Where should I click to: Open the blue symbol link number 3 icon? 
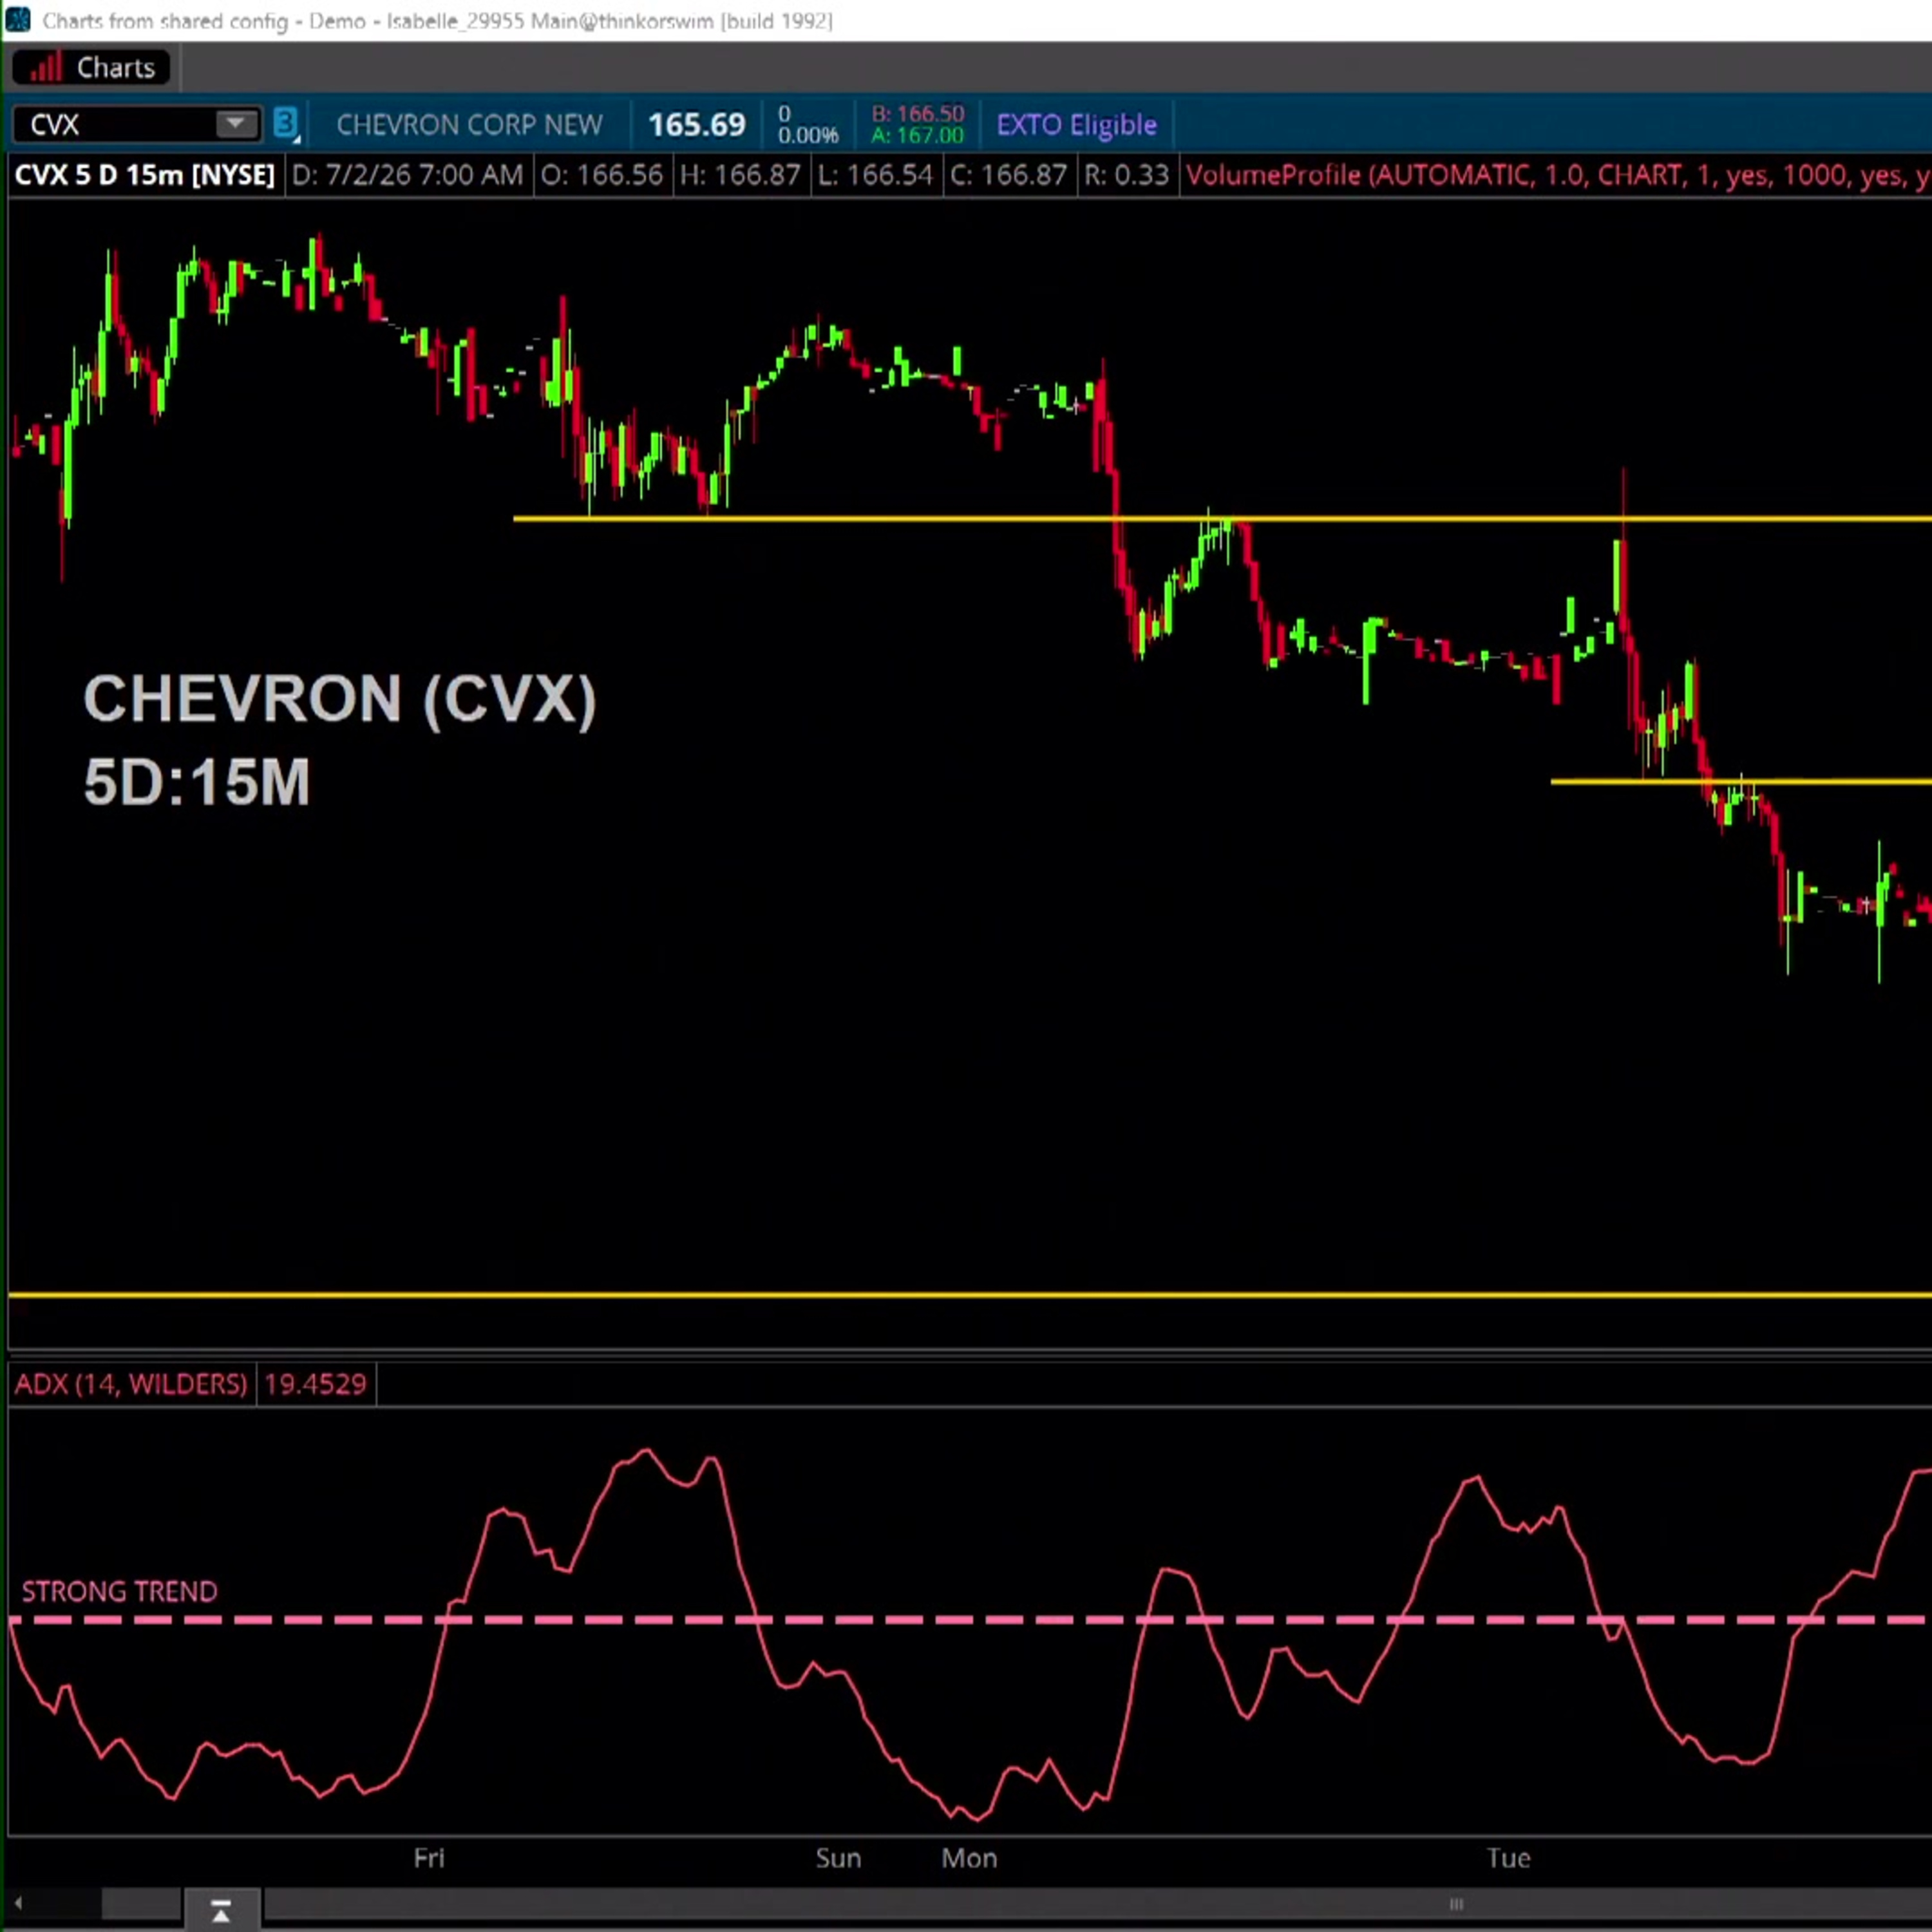point(286,124)
